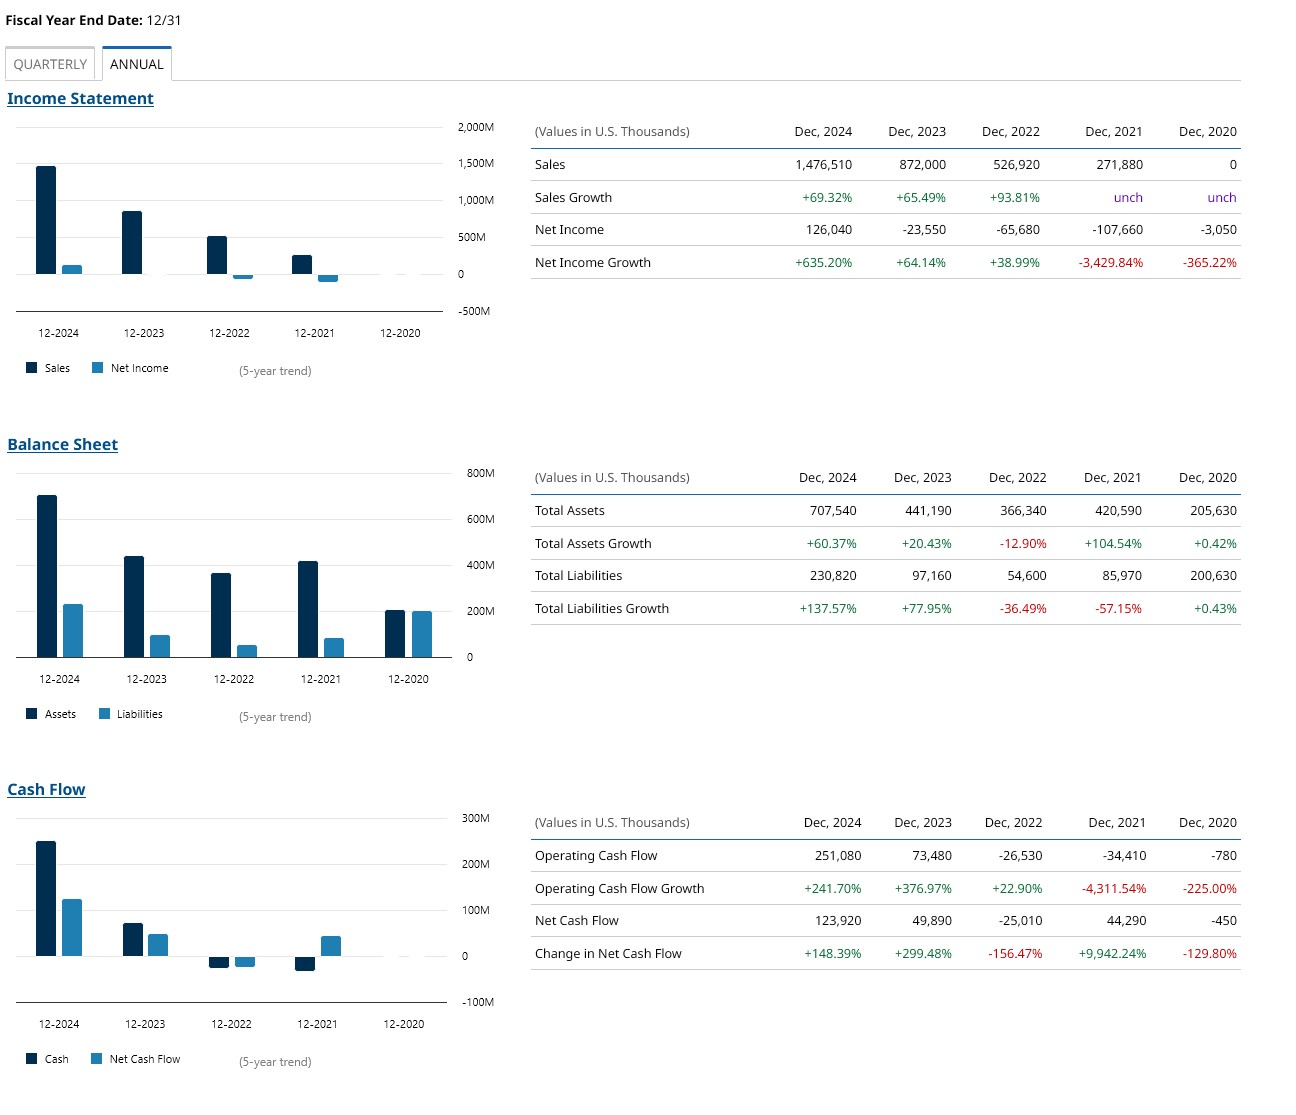The image size is (1296, 1115).
Task: Select the ANNUAL tab
Action: [137, 64]
